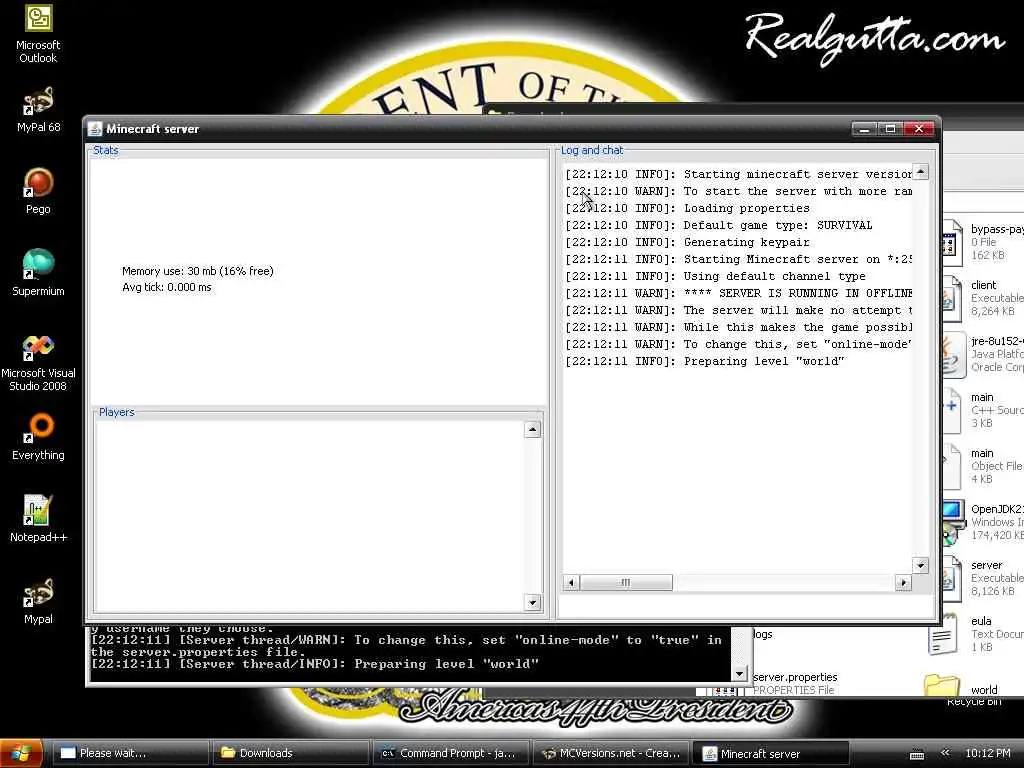The height and width of the screenshot is (768, 1024).
Task: Click log line 'Using default channel type'
Action: click(x=715, y=276)
